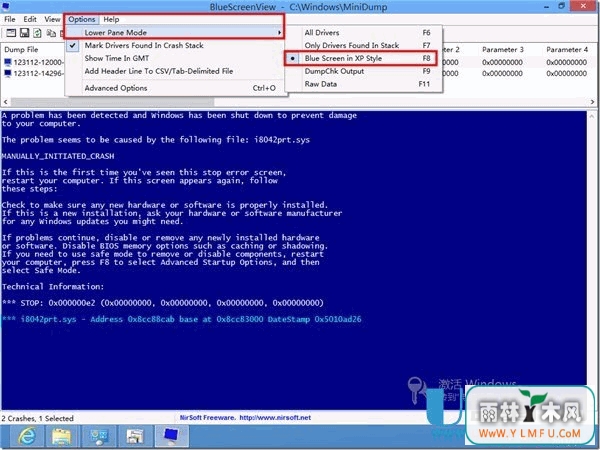The image size is (600, 450).
Task: Open File Explorer from the taskbar
Action: pyautogui.click(x=61, y=436)
